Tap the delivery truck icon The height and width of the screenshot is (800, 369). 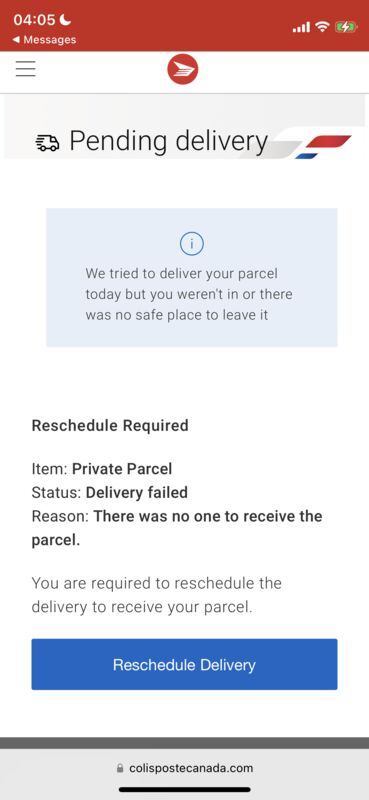click(47, 143)
